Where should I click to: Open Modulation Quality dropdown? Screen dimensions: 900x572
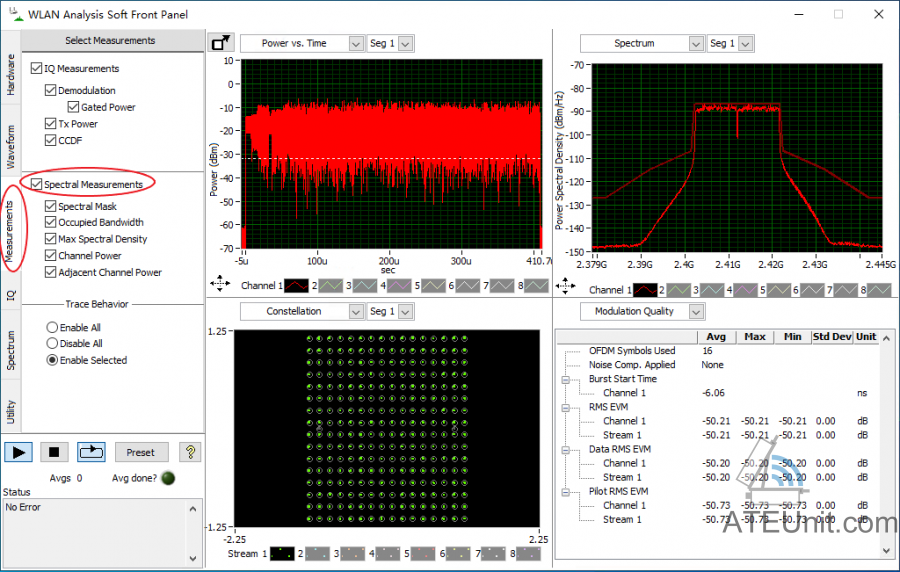click(696, 312)
